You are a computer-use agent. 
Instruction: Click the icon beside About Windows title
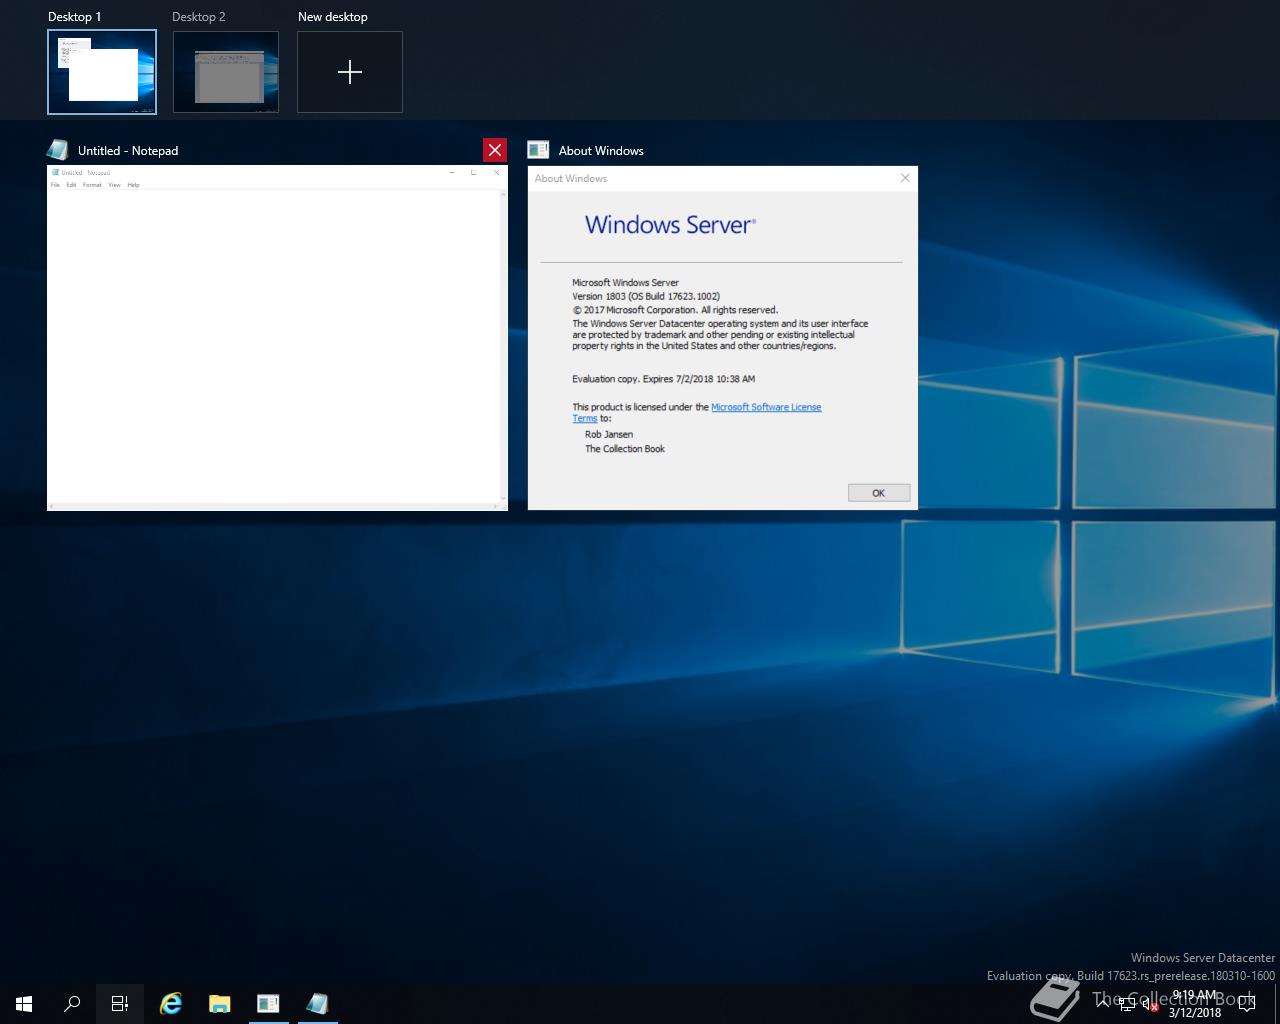[538, 150]
